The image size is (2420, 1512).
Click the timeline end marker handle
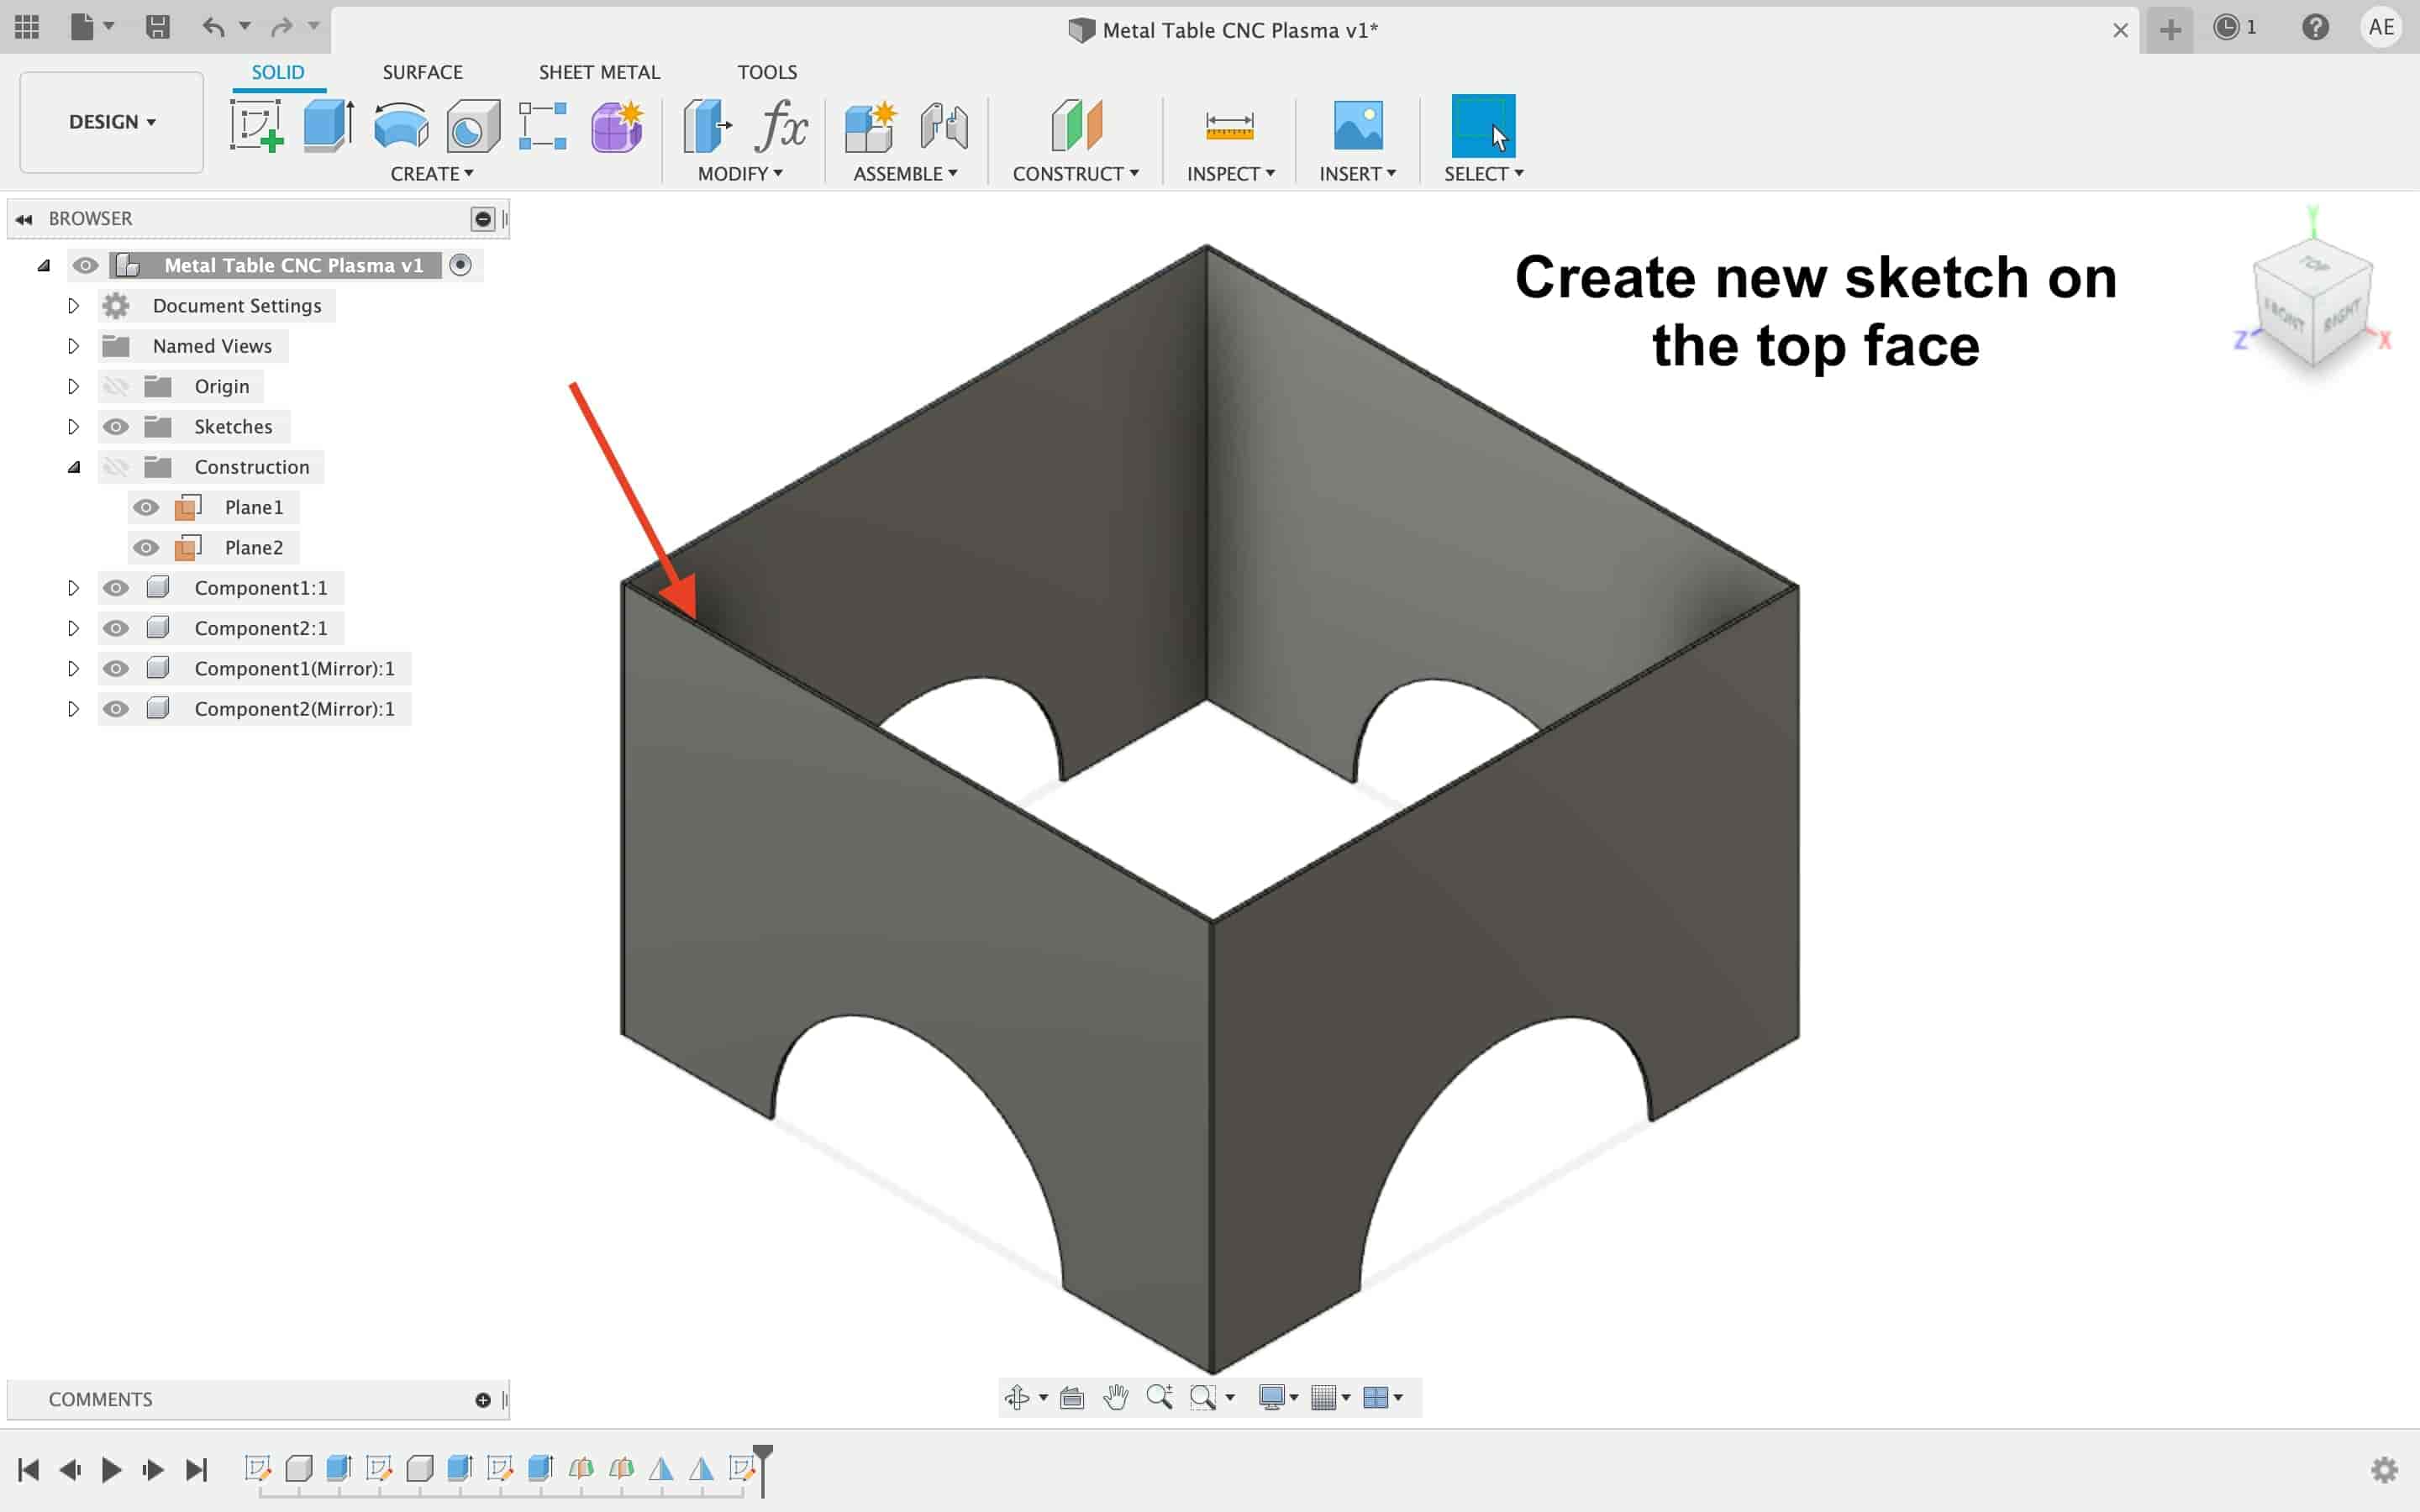tap(763, 1456)
